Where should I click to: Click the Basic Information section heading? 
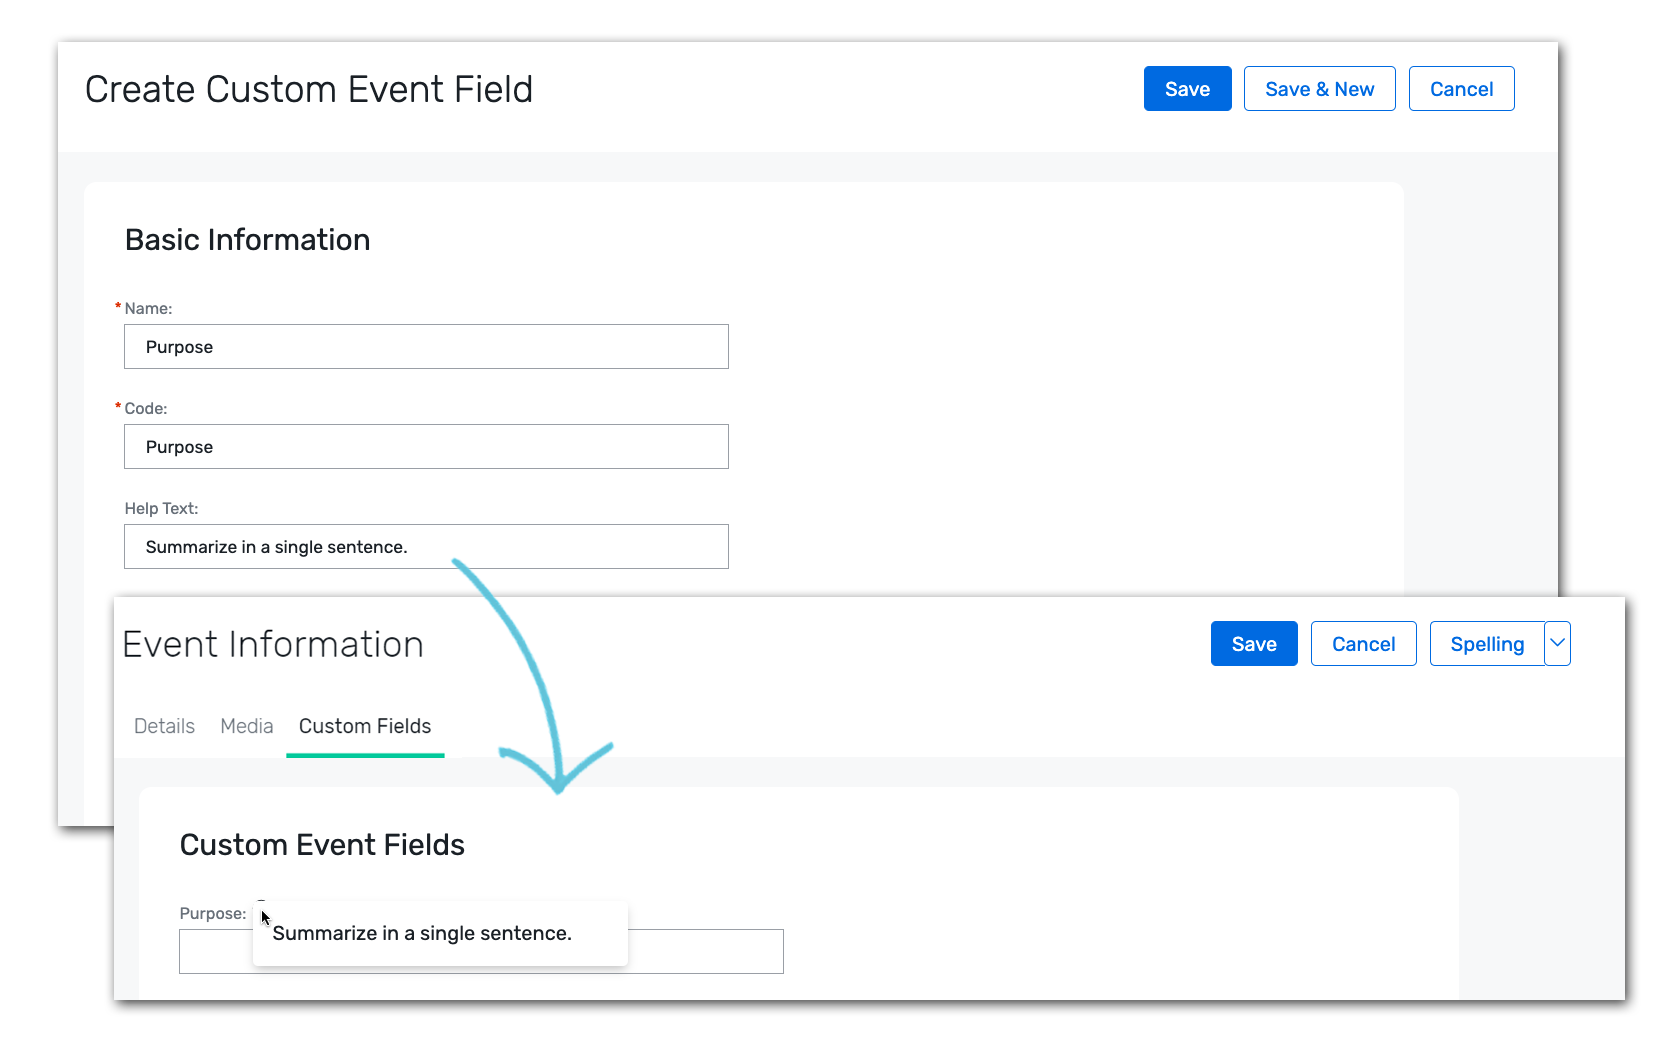(x=247, y=240)
